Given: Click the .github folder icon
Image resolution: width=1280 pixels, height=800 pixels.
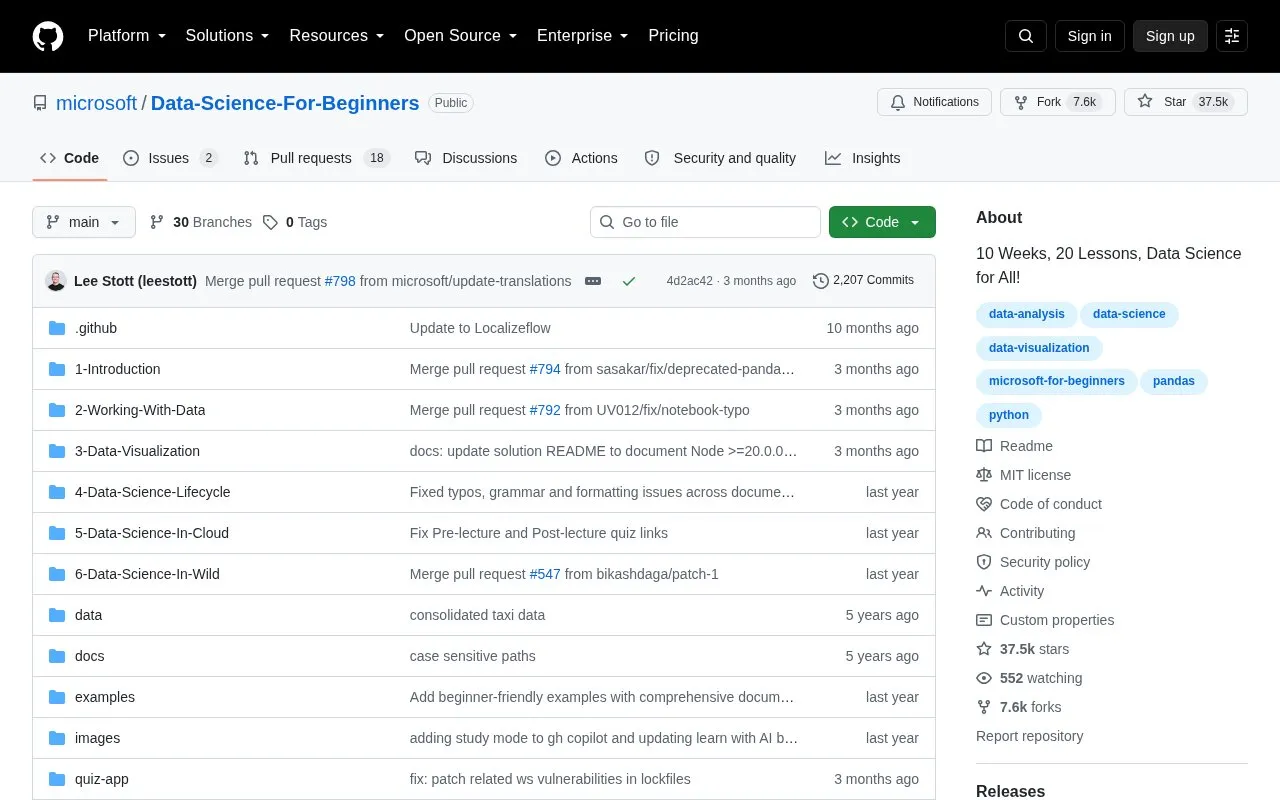Looking at the screenshot, I should click(x=57, y=328).
